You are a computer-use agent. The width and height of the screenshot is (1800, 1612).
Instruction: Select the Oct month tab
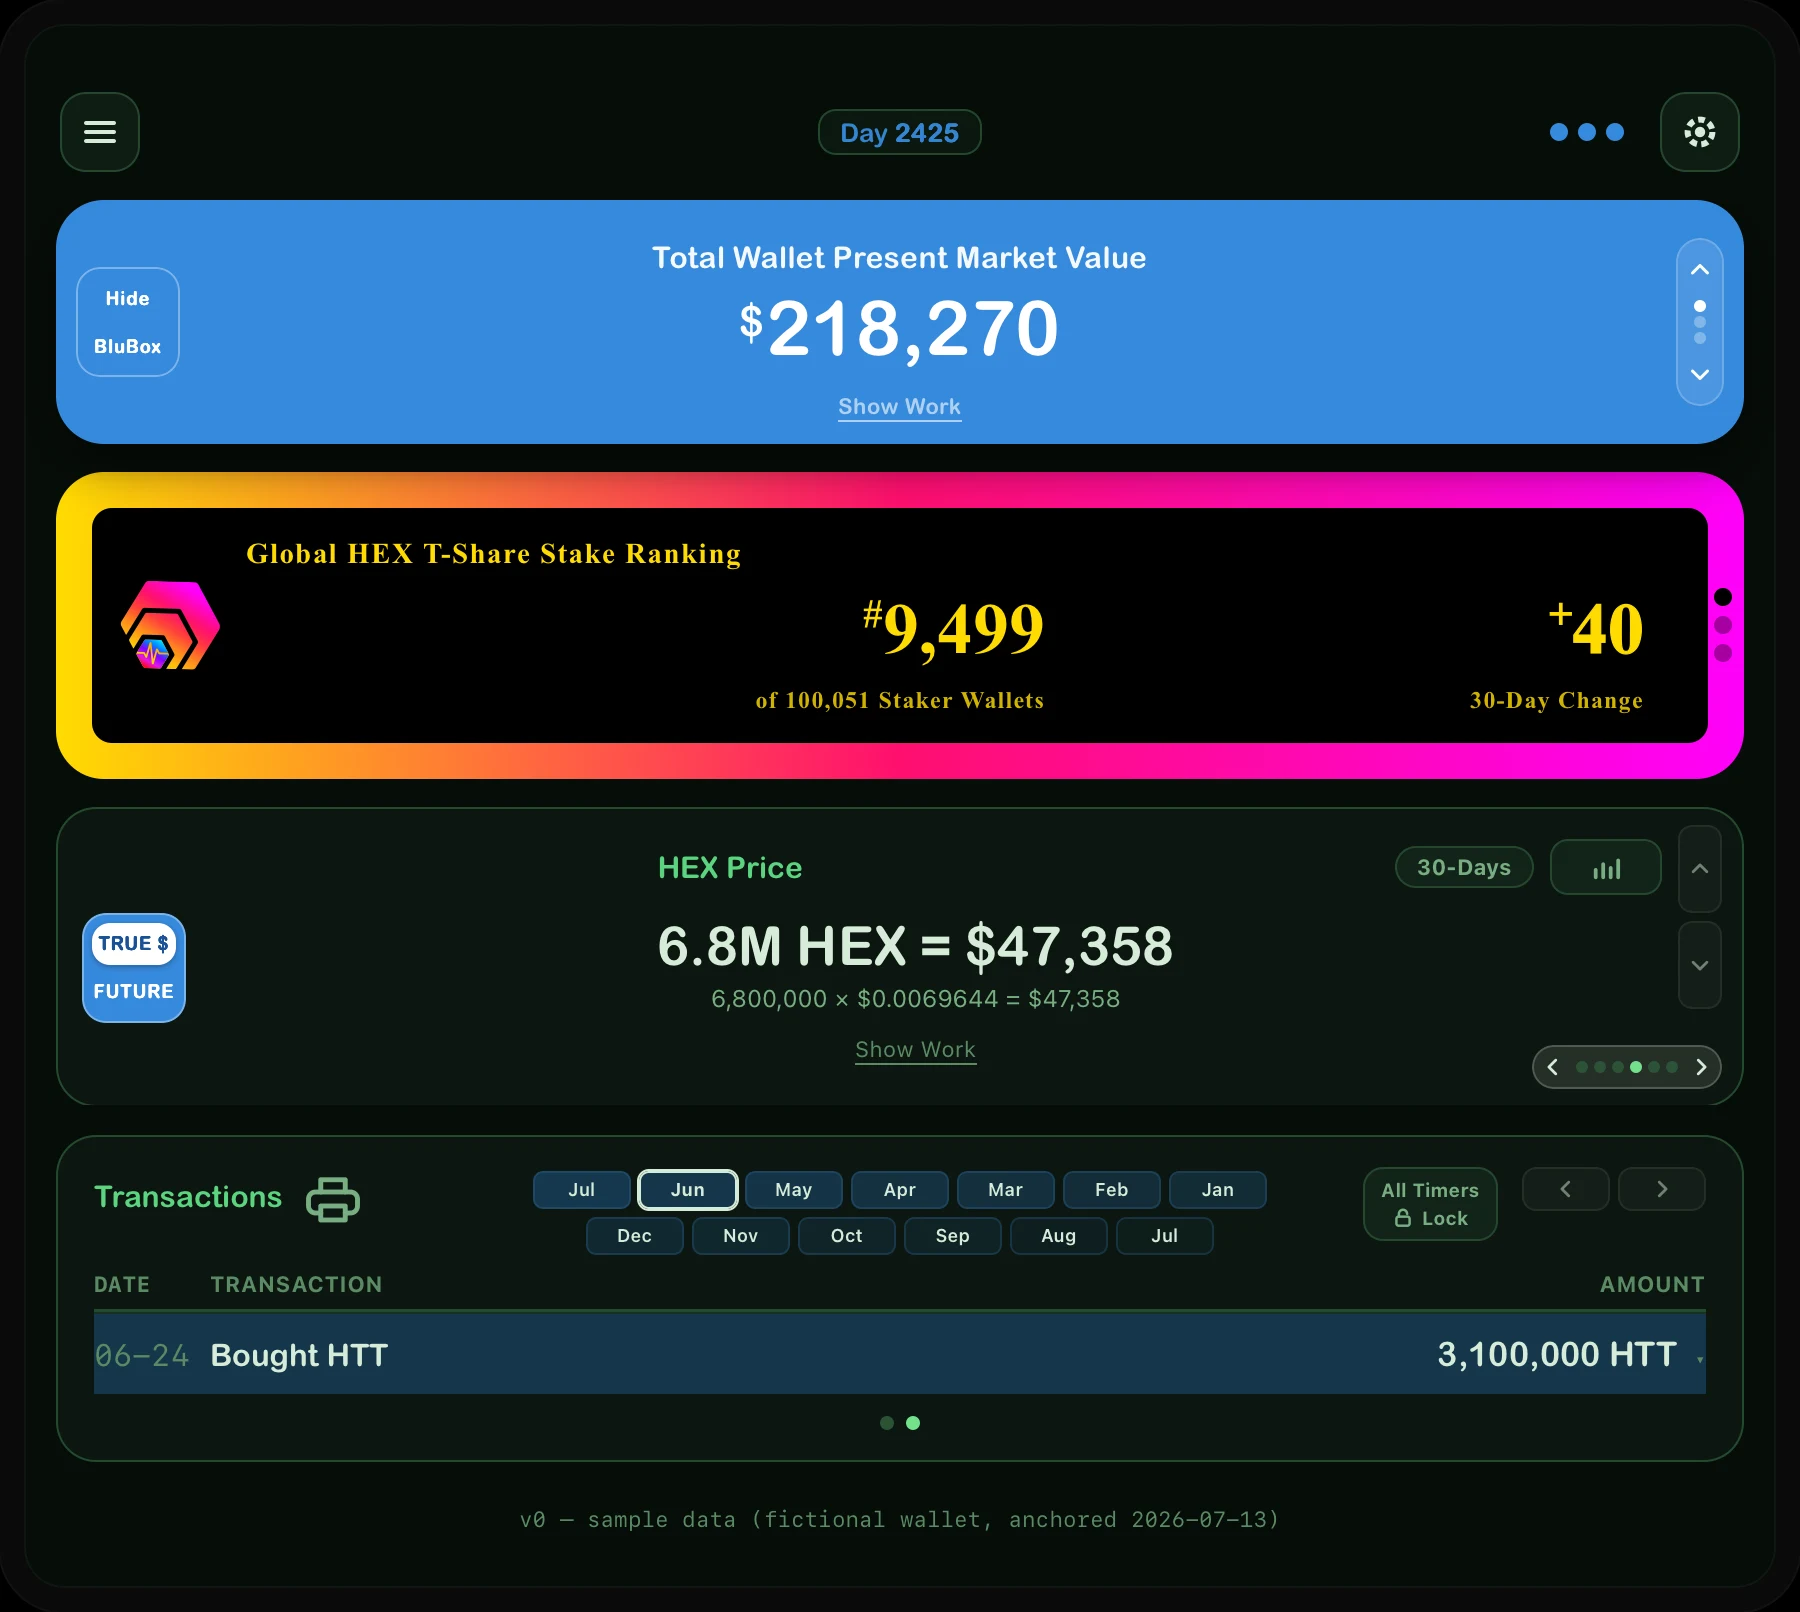847,1236
